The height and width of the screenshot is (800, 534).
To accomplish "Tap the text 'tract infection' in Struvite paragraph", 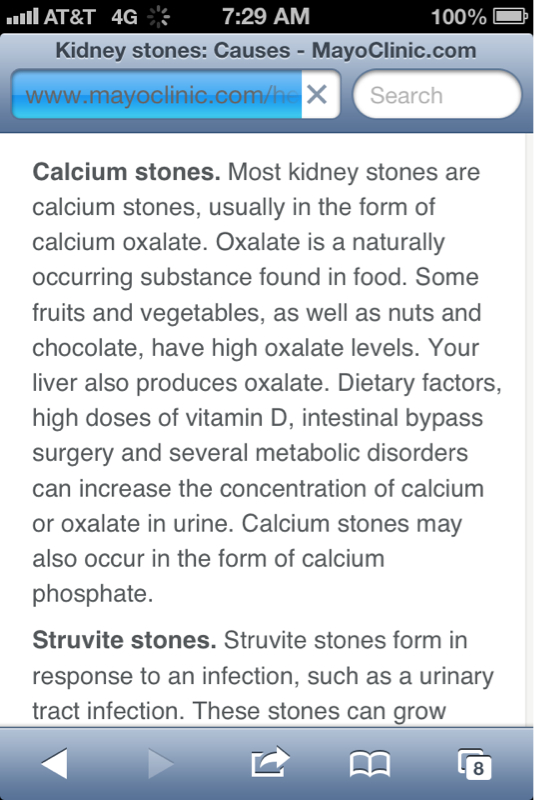I will 108,711.
